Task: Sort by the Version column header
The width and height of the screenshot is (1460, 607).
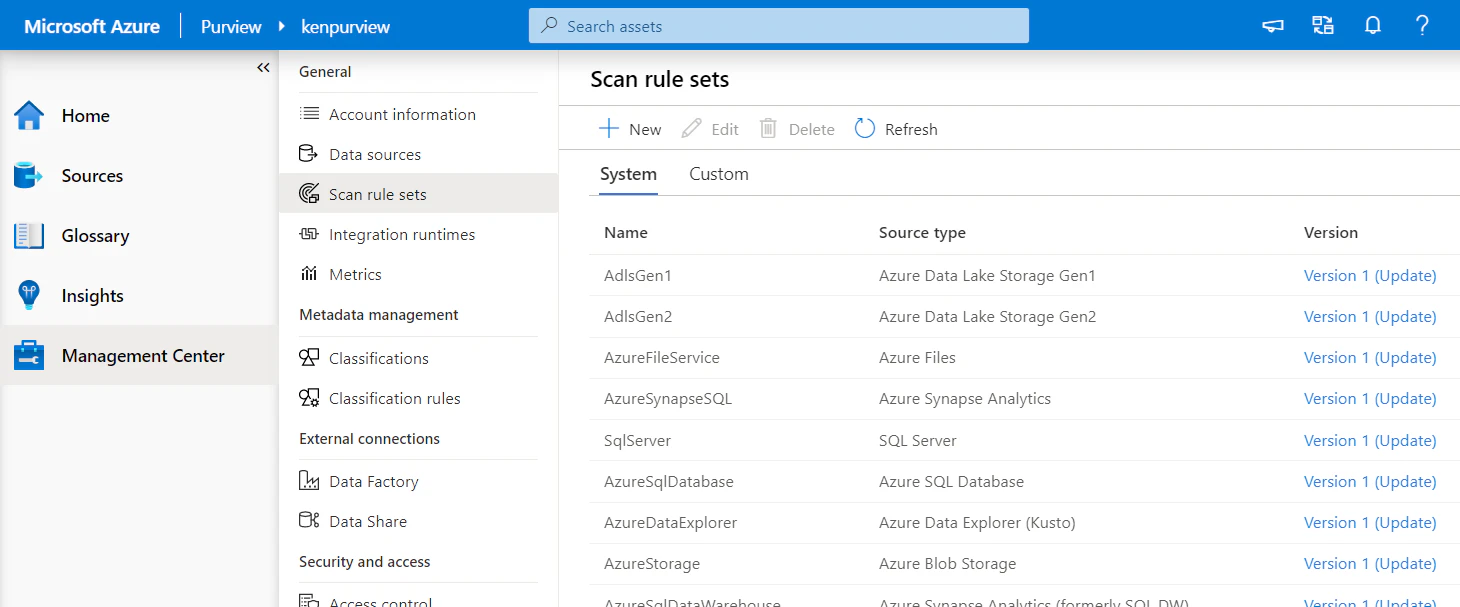Action: pos(1331,232)
